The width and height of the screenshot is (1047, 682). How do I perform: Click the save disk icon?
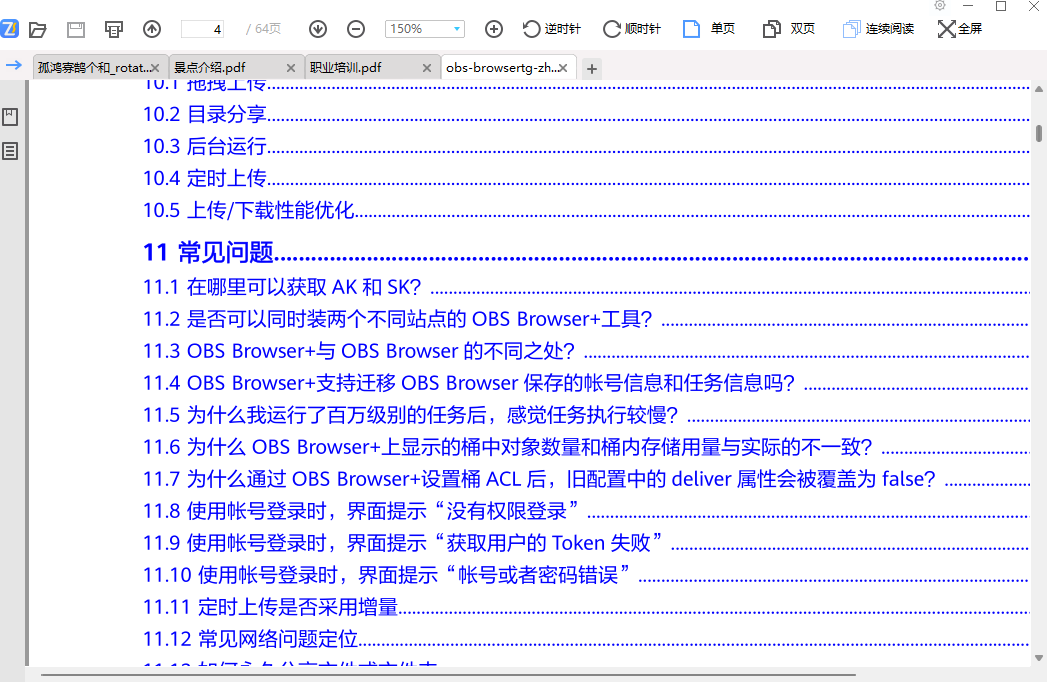pyautogui.click(x=76, y=29)
